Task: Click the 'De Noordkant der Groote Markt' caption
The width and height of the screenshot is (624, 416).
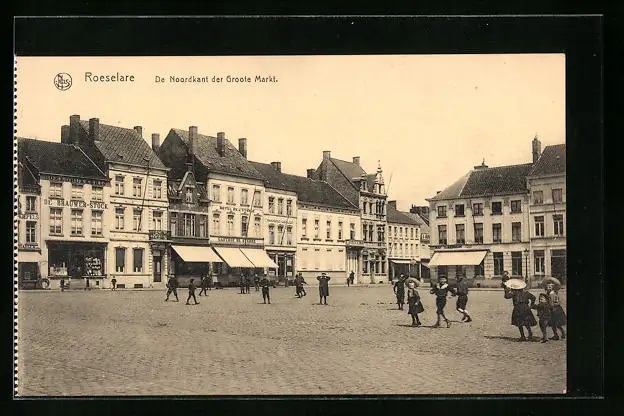Action: click(215, 79)
